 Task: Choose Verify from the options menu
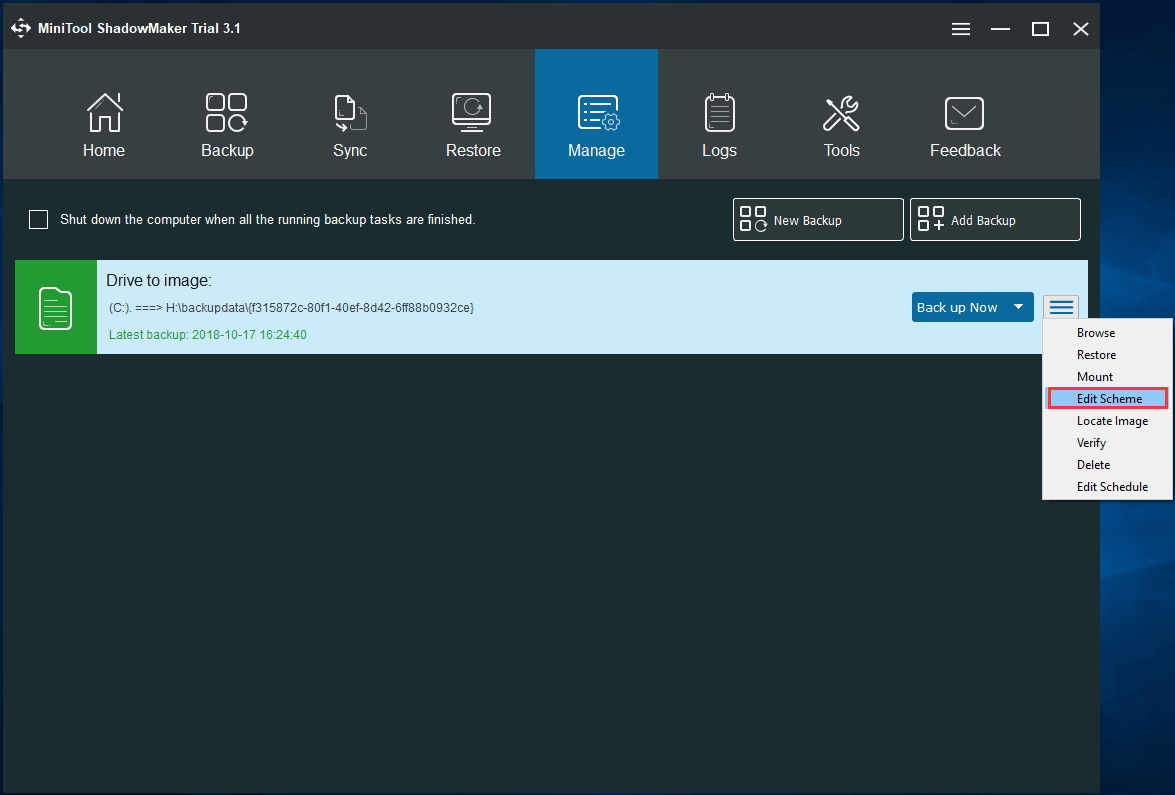click(x=1091, y=442)
